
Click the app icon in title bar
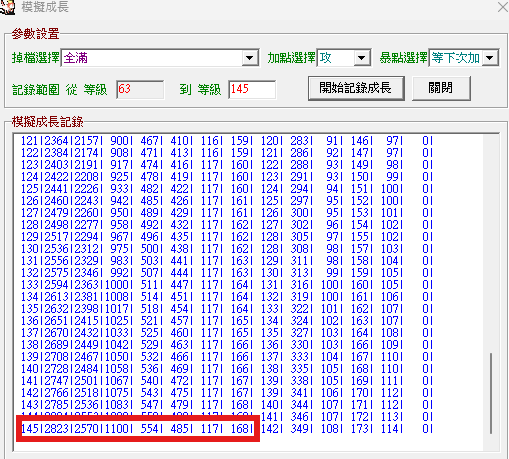7,7
